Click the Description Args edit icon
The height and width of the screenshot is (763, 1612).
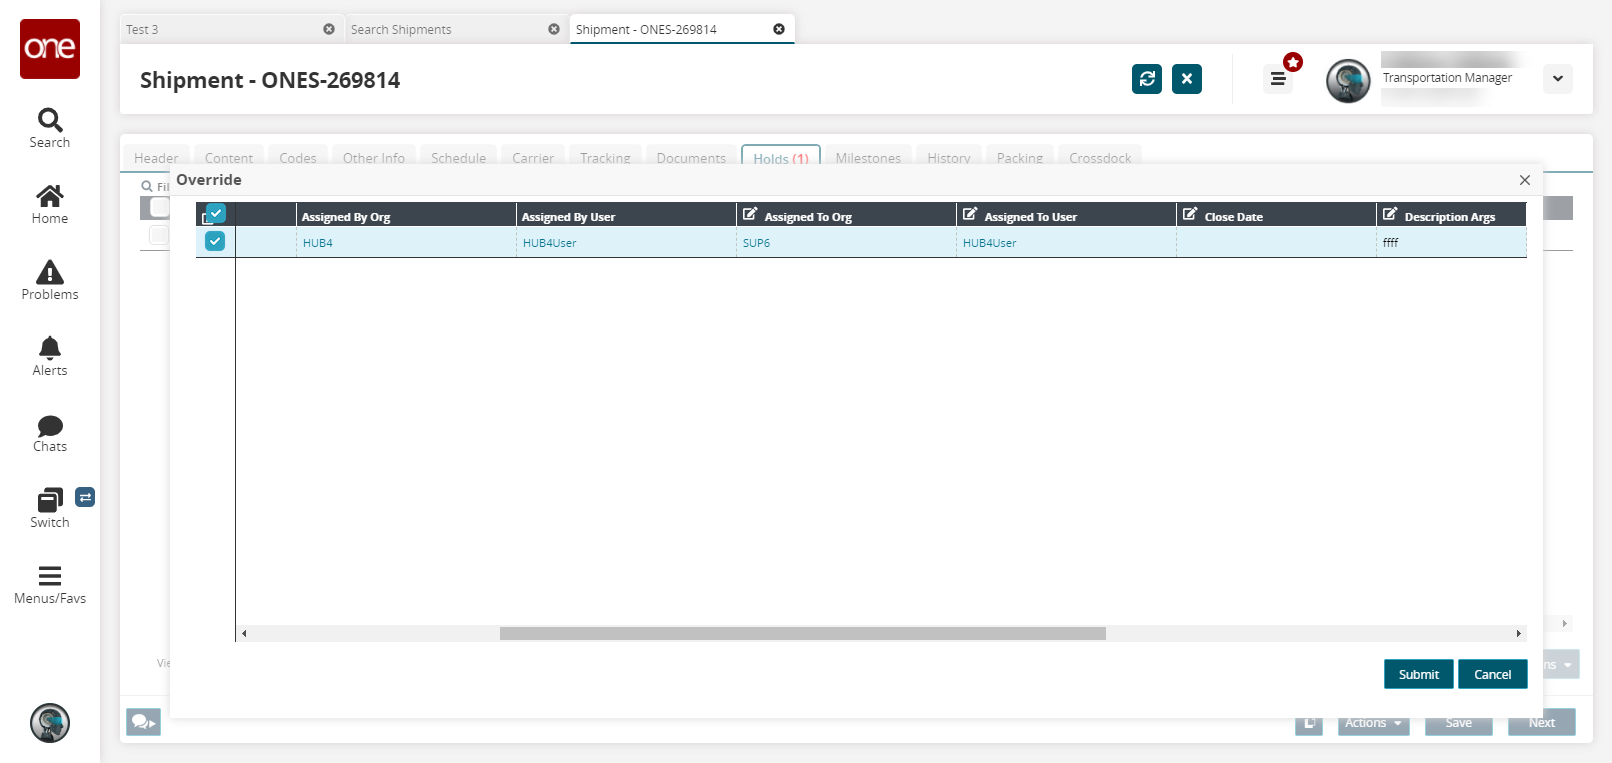[1390, 214]
